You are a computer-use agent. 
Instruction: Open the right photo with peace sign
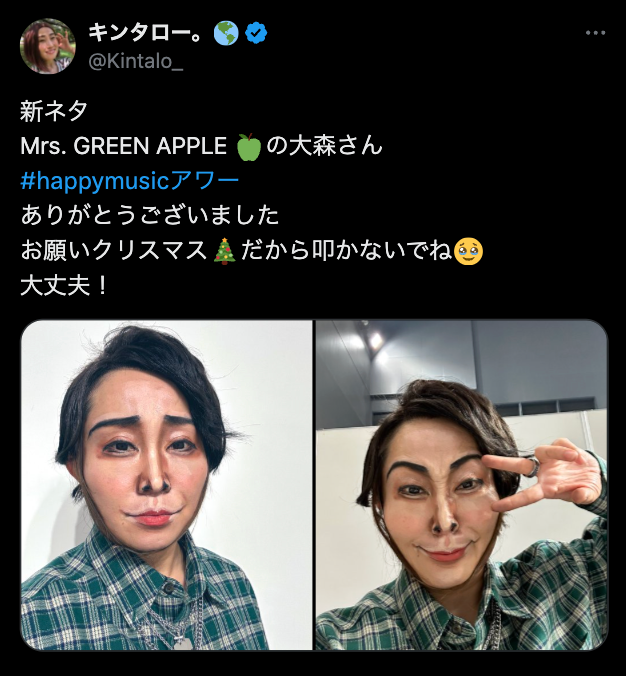coord(461,485)
